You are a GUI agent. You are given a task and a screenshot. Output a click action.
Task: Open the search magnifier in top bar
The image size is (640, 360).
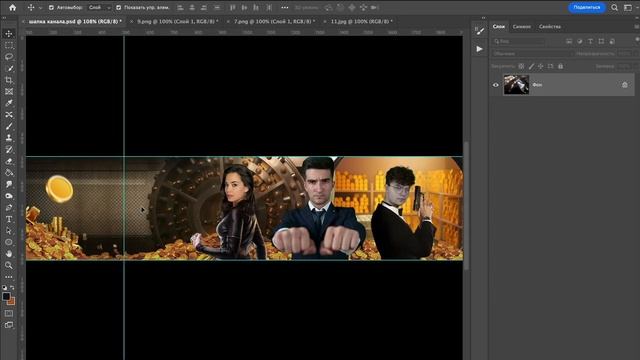[x=614, y=7]
